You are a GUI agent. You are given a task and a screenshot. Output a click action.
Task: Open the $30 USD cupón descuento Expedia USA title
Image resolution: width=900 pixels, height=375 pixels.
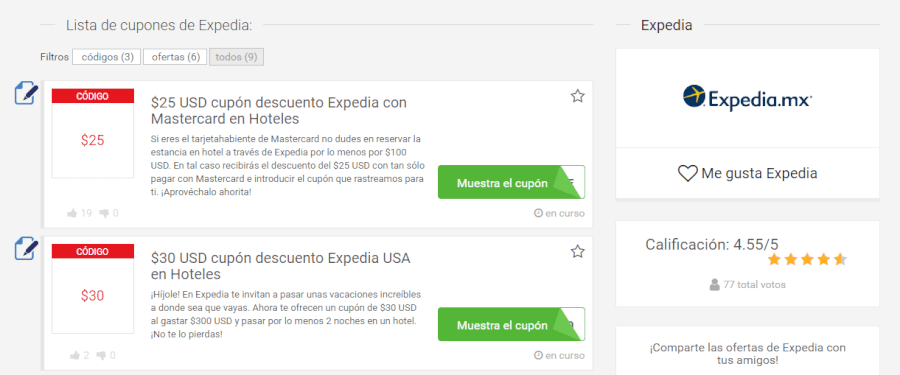[281, 266]
